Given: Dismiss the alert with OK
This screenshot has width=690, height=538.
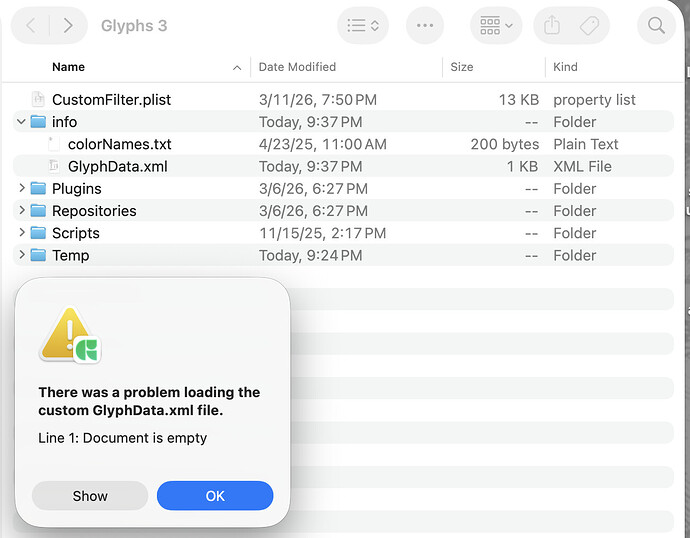Looking at the screenshot, I should [215, 496].
